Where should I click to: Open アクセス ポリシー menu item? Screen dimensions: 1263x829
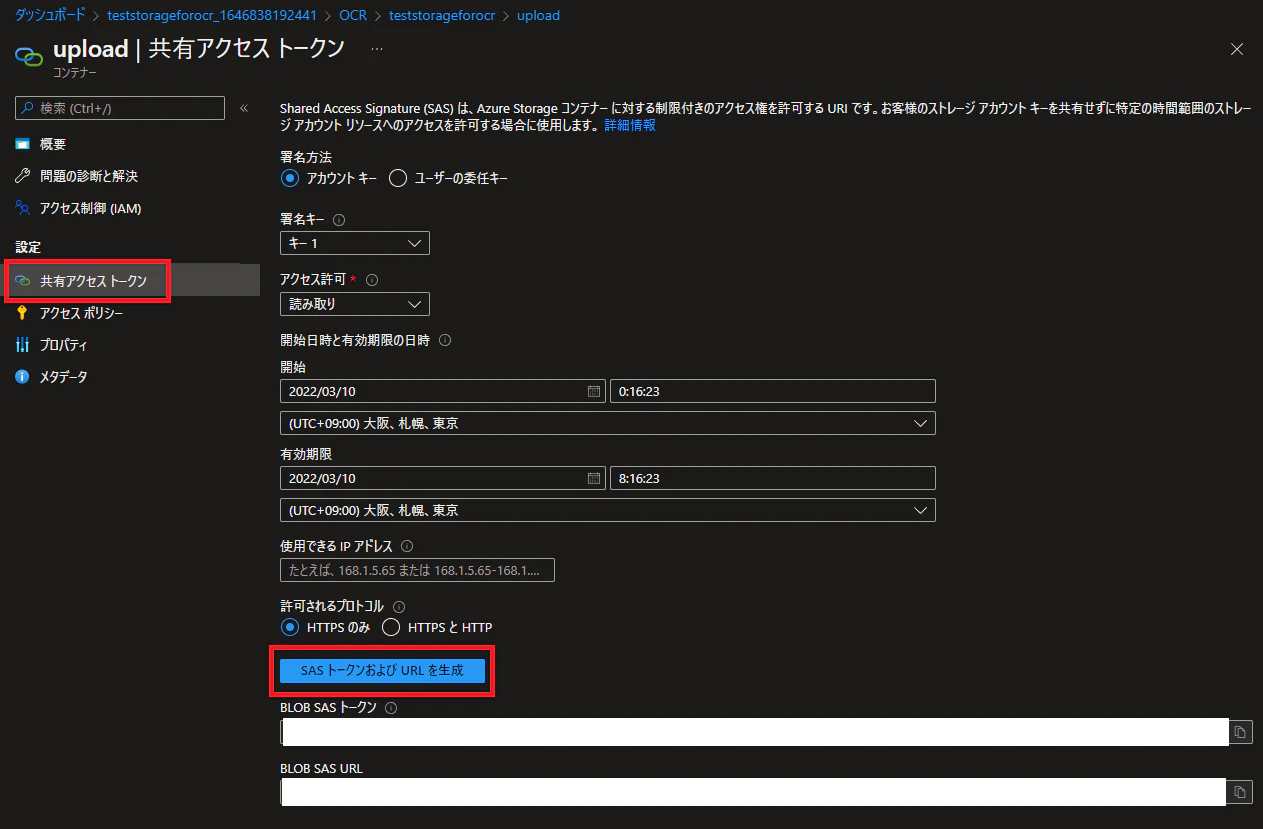(81, 313)
